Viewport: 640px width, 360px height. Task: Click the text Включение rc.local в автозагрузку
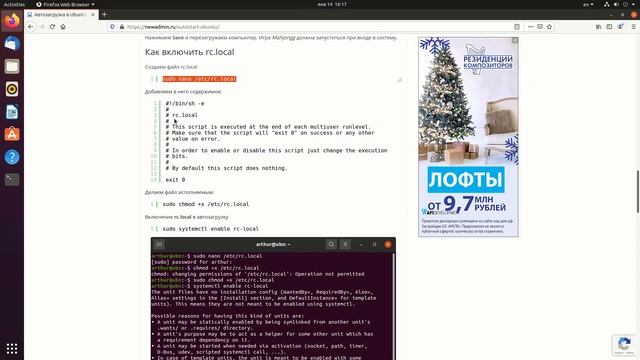[x=187, y=217]
